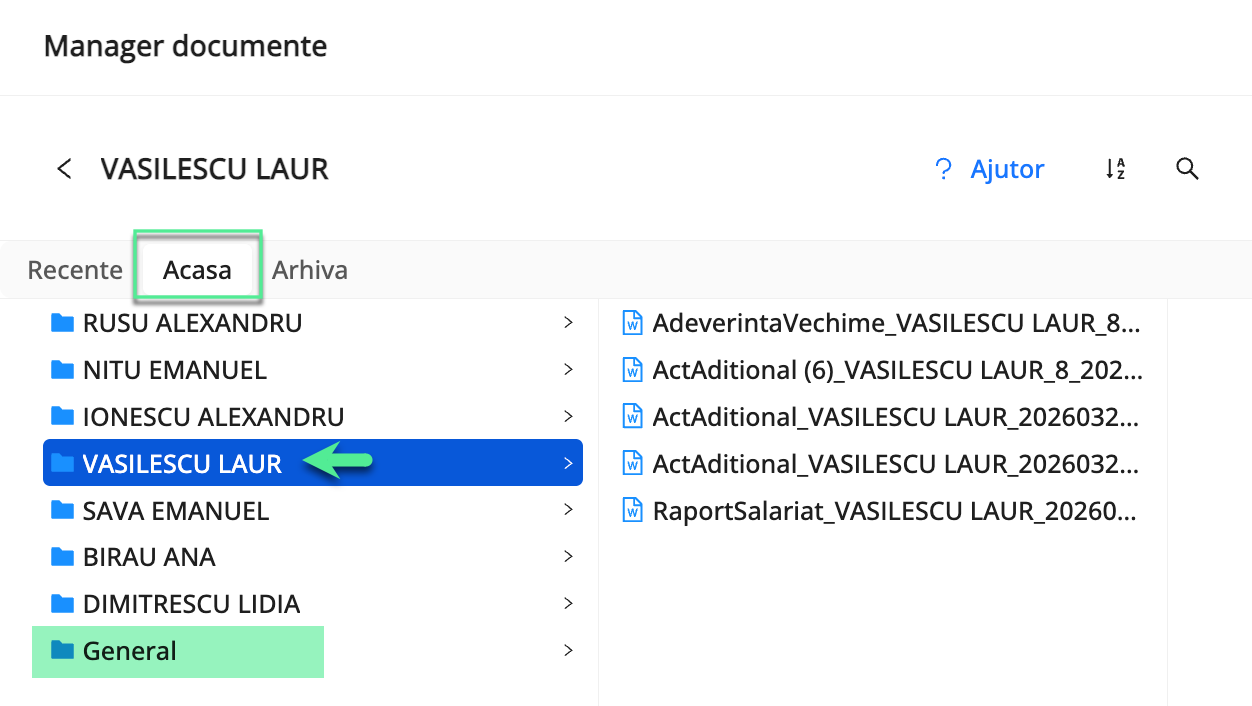Viewport: 1252px width, 706px height.
Task: Click the AdeverintaVechime document Word icon
Action: [x=632, y=323]
